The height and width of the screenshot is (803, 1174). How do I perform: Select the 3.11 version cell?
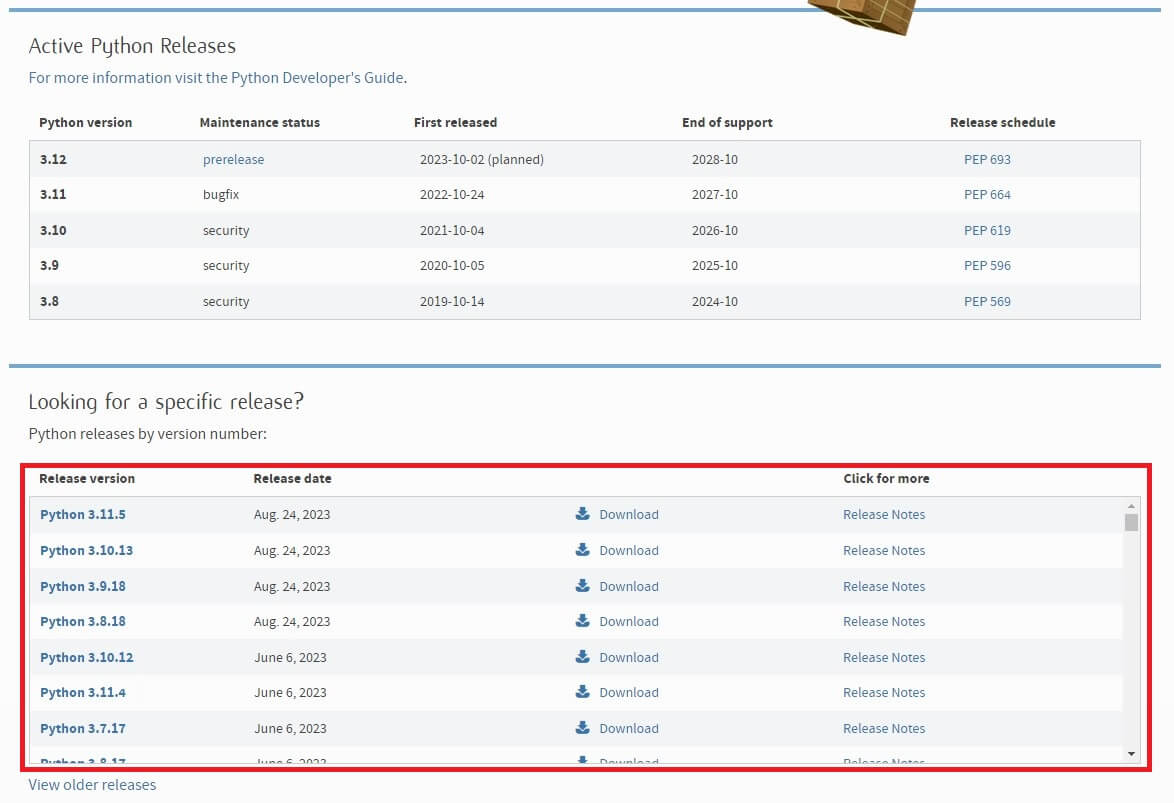pos(53,195)
